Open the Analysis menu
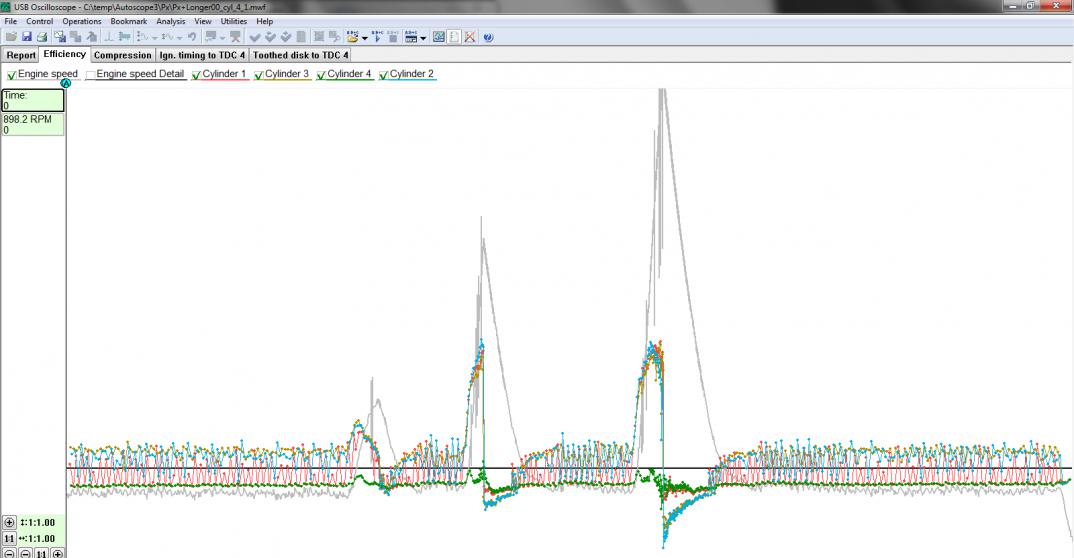This screenshot has width=1074, height=558. (x=170, y=21)
